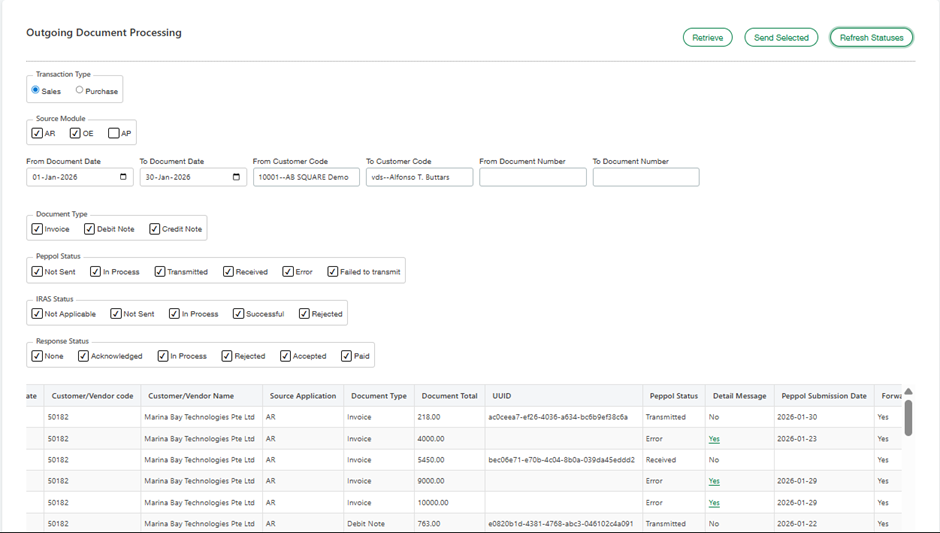Open Yes detail link for 4000.00 invoice

[714, 439]
